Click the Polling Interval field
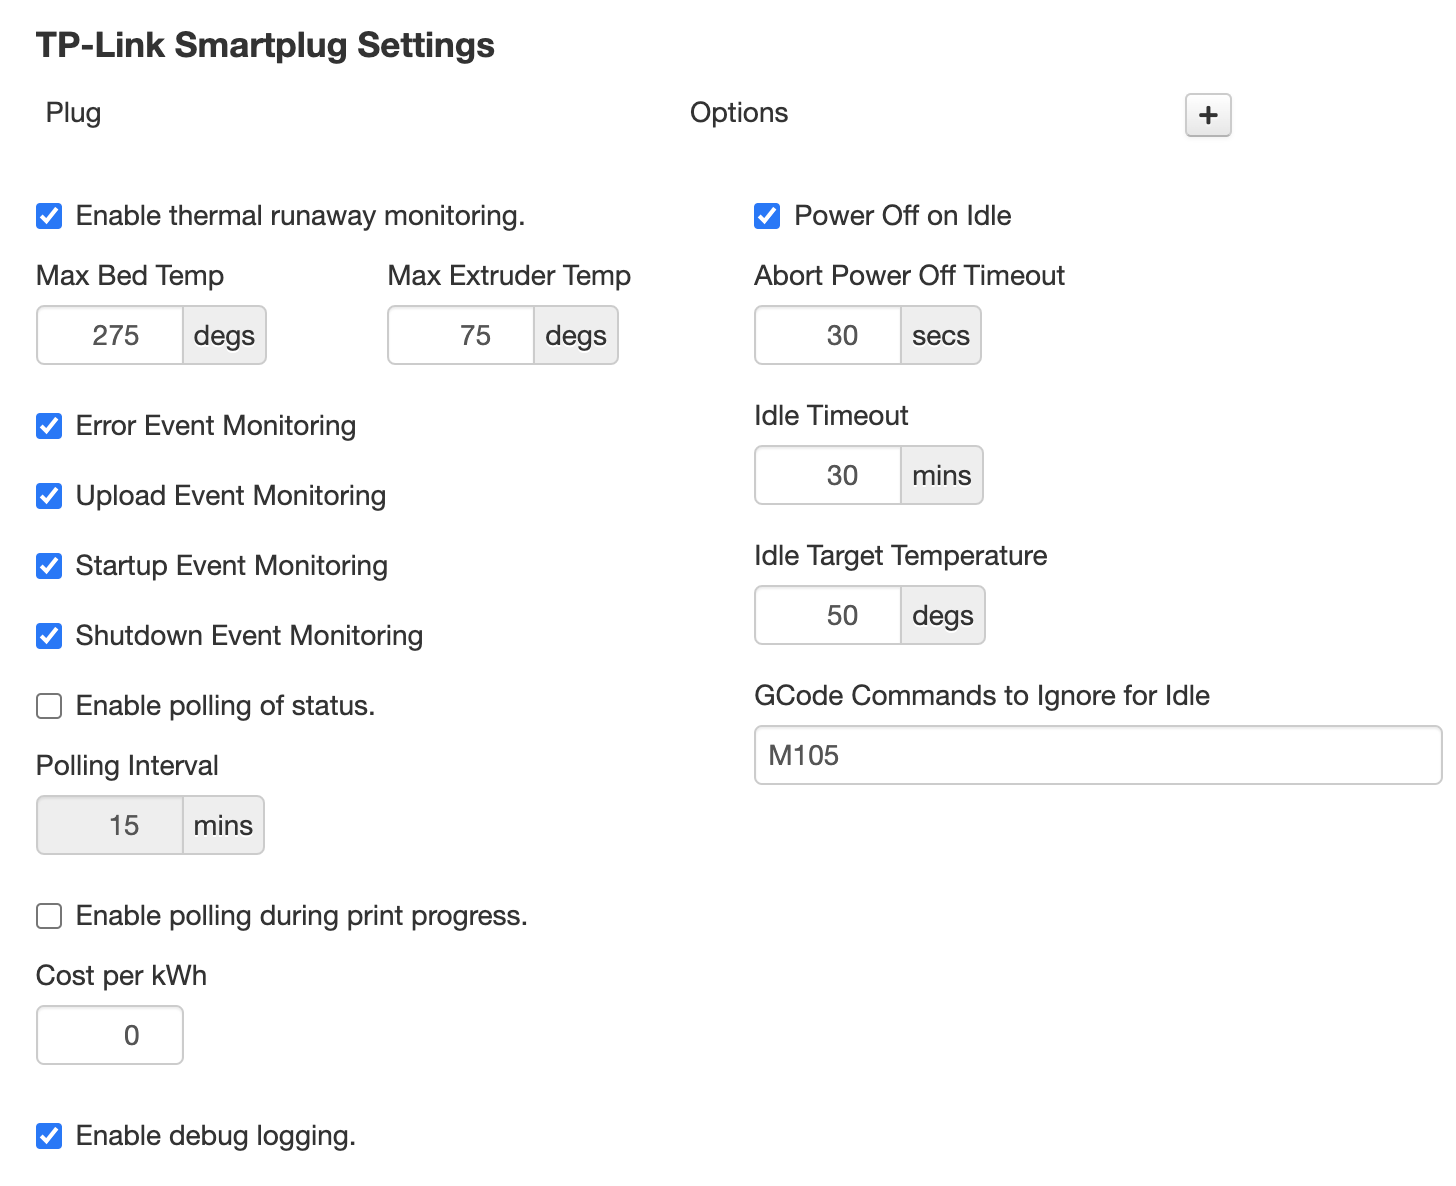Screen dimensions: 1456x1186 point(109,825)
